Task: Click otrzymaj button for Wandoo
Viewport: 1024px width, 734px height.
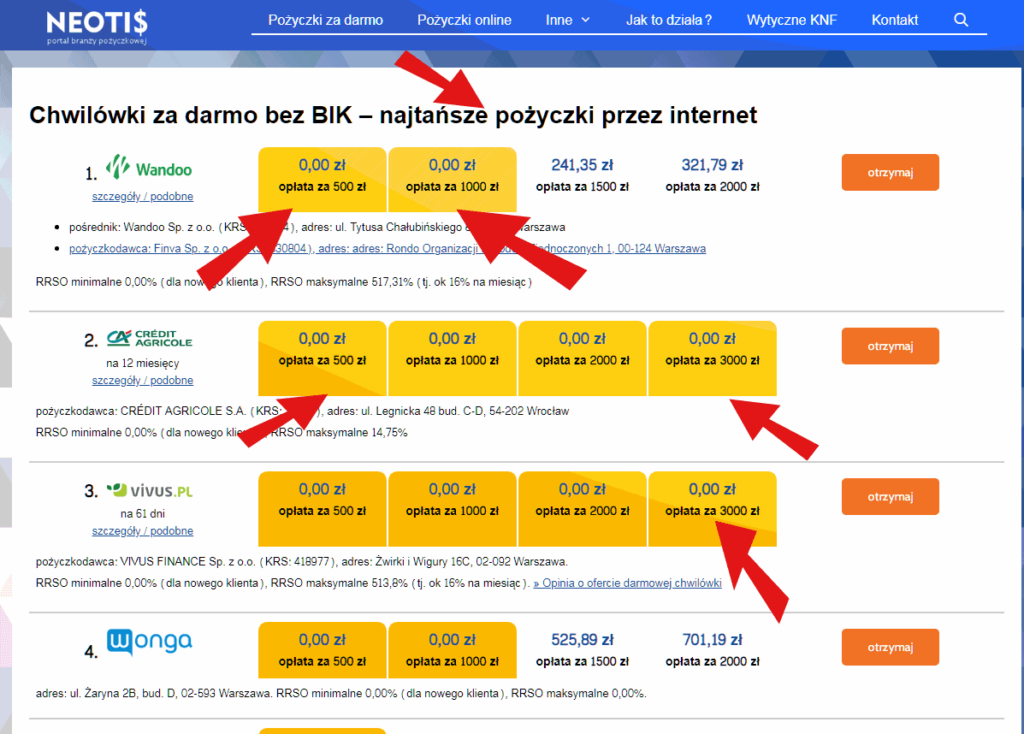Action: click(x=890, y=172)
